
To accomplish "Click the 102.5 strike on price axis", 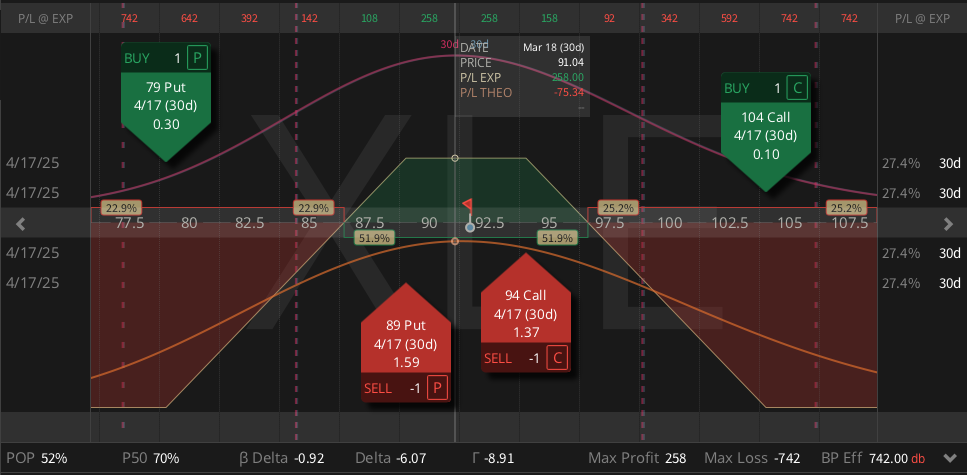I will pos(730,223).
